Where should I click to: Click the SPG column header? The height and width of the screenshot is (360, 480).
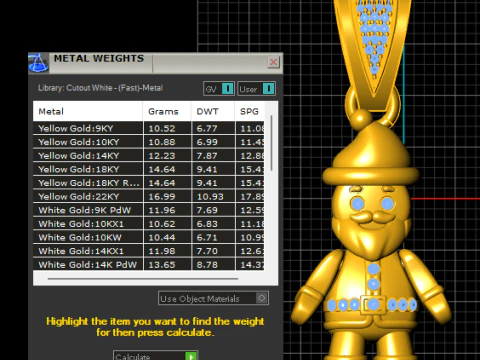[250, 111]
